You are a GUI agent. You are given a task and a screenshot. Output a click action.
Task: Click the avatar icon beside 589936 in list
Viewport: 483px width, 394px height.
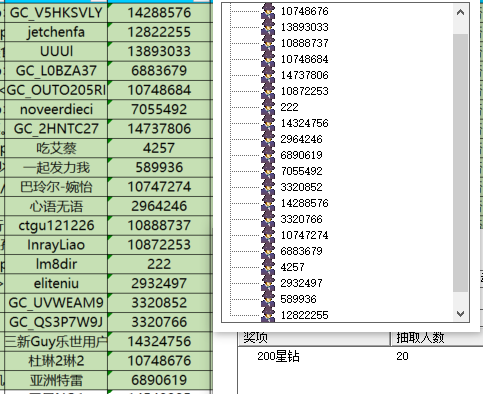pos(268,299)
